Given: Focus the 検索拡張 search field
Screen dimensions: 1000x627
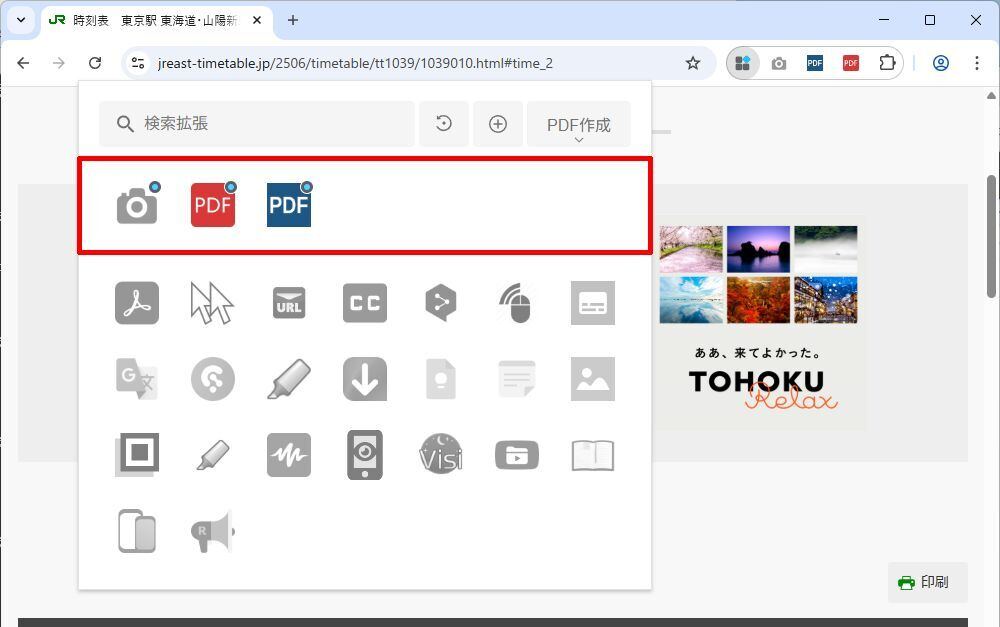Looking at the screenshot, I should (x=256, y=124).
